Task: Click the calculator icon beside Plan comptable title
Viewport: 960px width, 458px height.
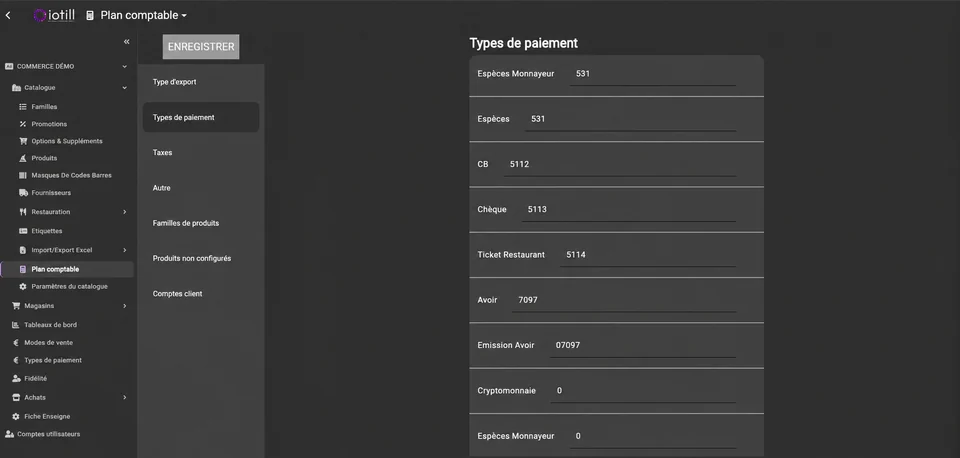Action: 90,16
